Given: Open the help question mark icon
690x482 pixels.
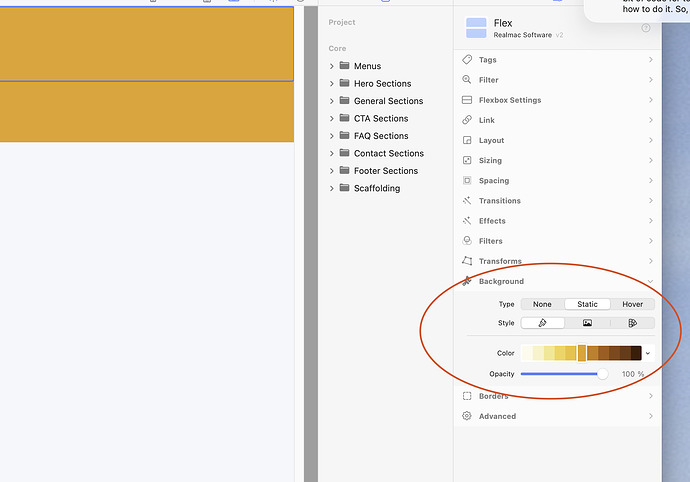Looking at the screenshot, I should point(646,28).
